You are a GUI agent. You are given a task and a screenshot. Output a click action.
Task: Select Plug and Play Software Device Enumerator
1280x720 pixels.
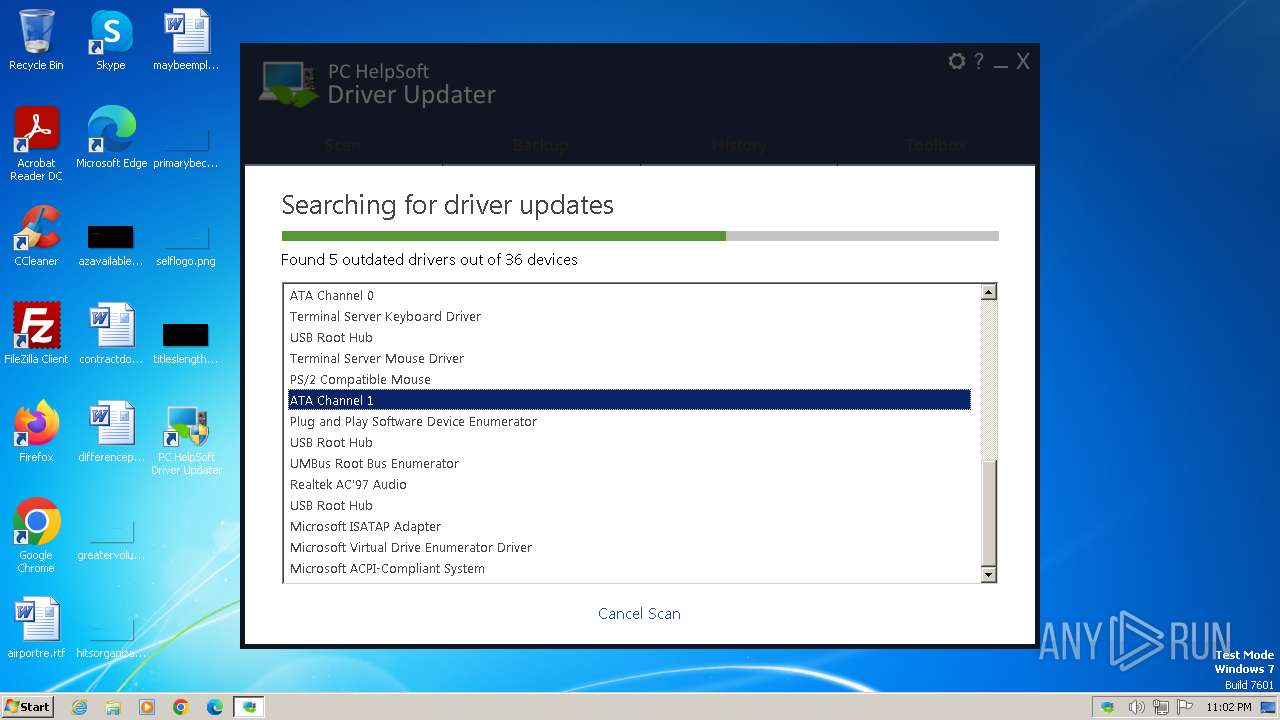(627, 422)
